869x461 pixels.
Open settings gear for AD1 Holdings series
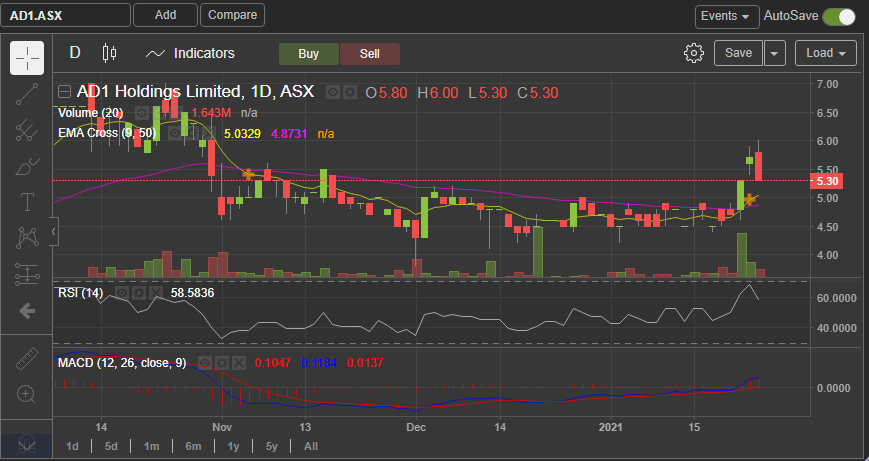point(350,93)
